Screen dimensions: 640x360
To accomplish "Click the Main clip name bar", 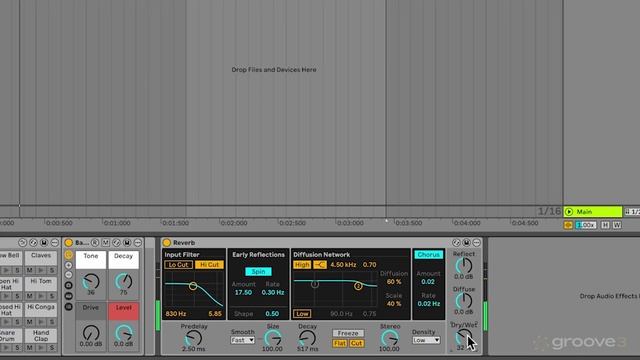I will click(593, 211).
